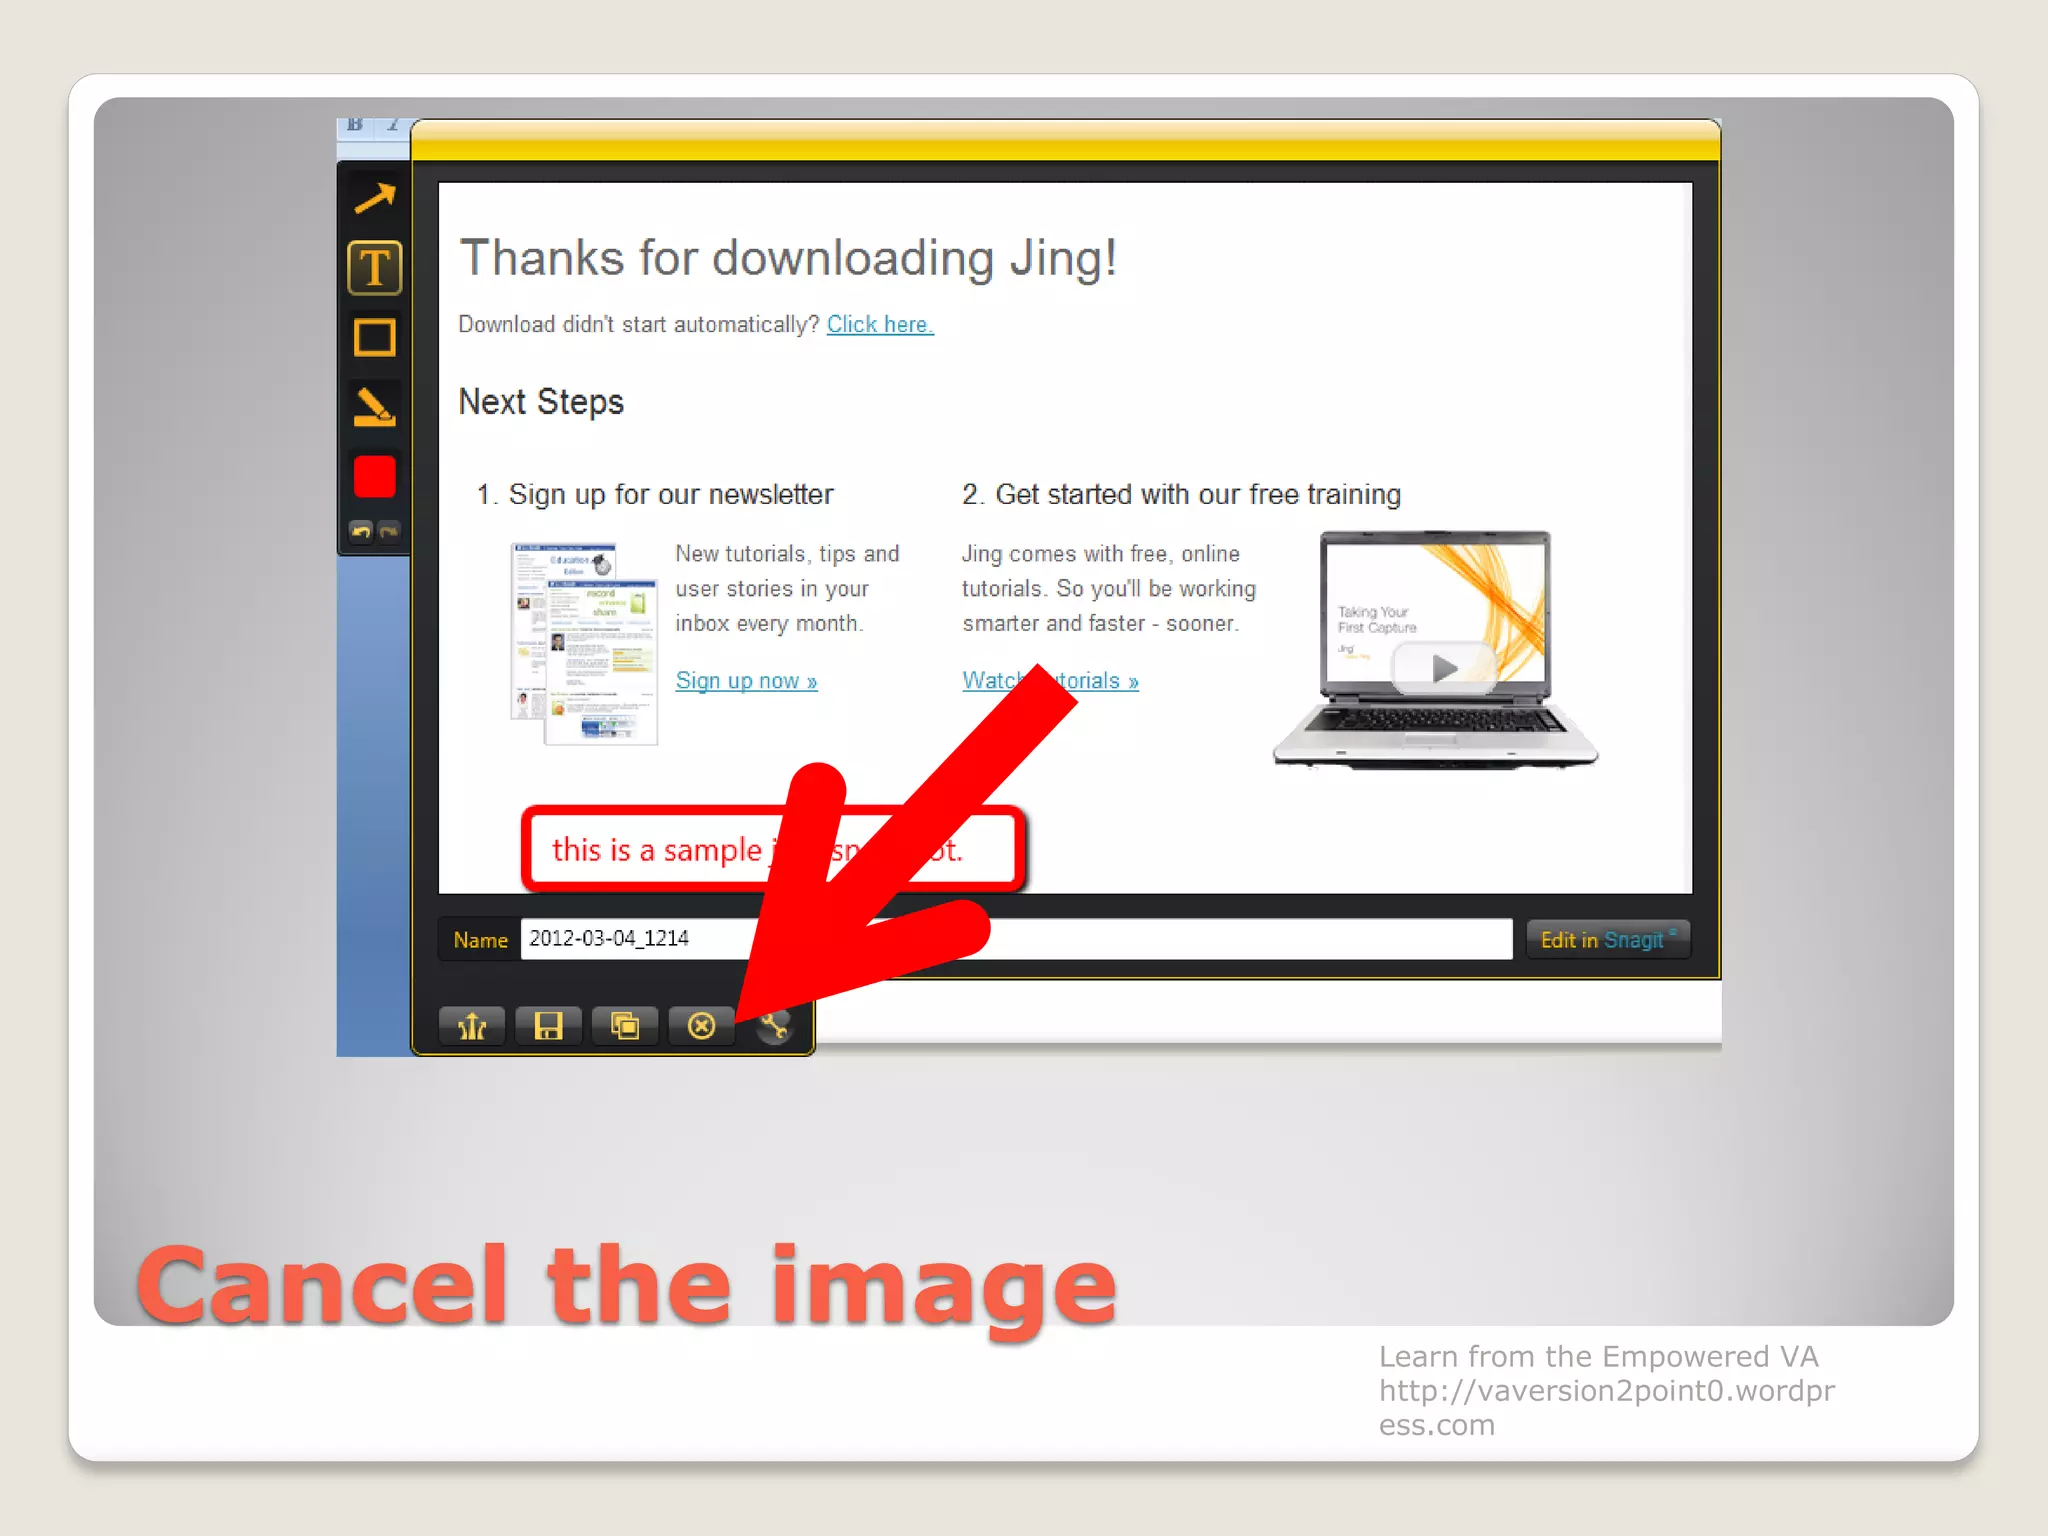Select the Frame rectangle tool
This screenshot has height=1536, width=2048.
(x=375, y=338)
